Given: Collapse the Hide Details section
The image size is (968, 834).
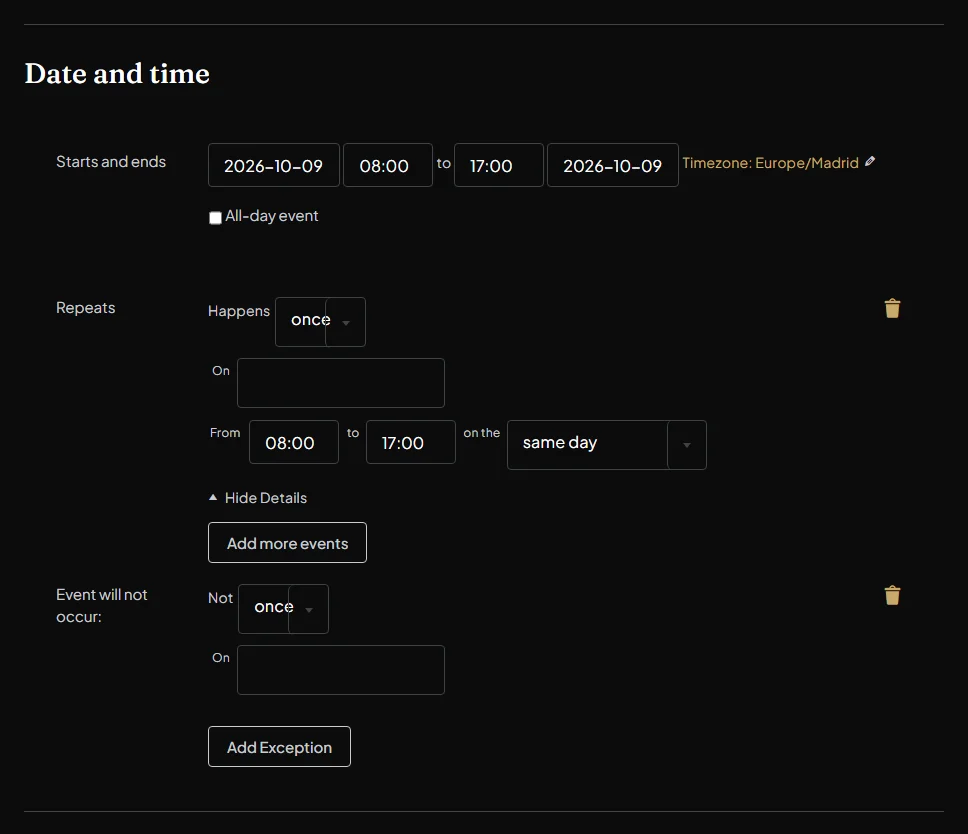Looking at the screenshot, I should click(x=258, y=498).
